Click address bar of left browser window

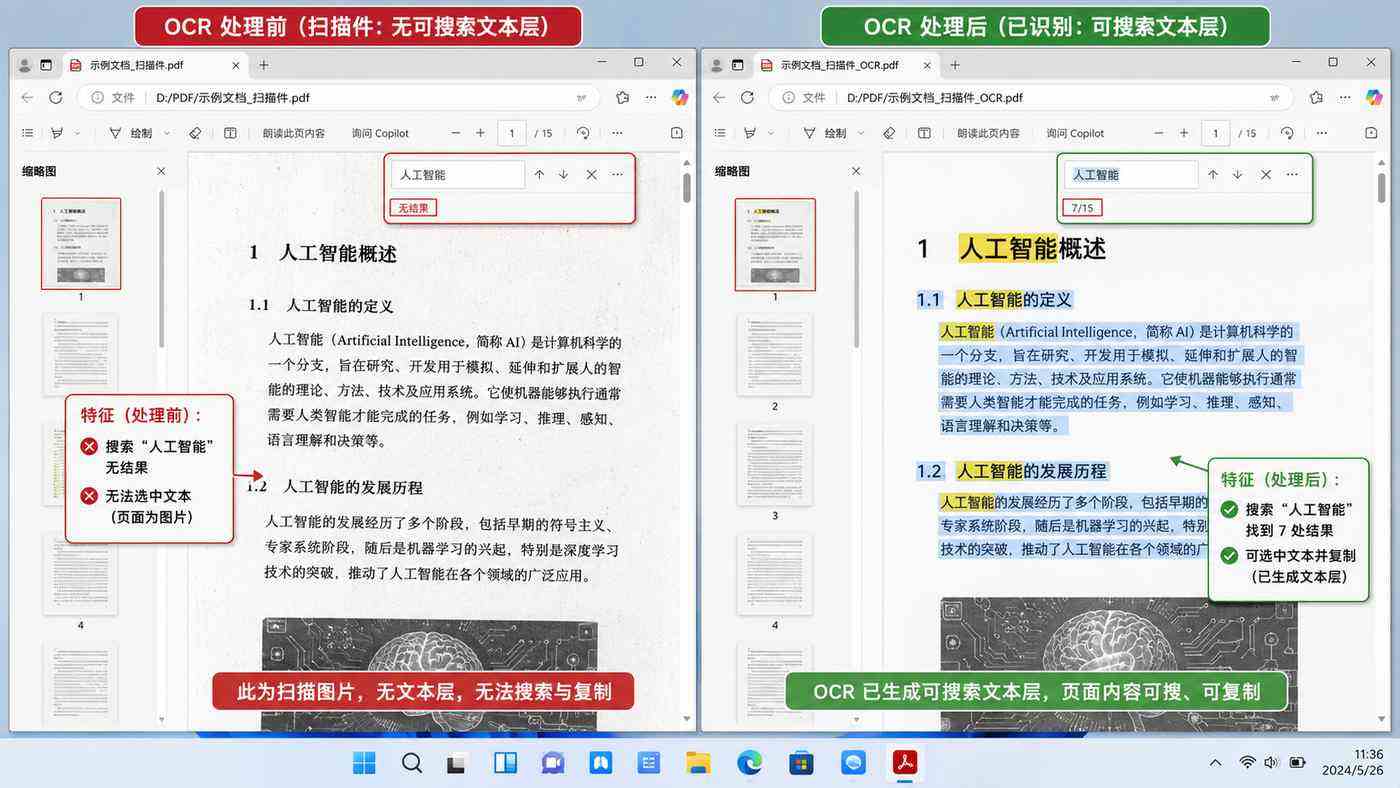point(340,98)
